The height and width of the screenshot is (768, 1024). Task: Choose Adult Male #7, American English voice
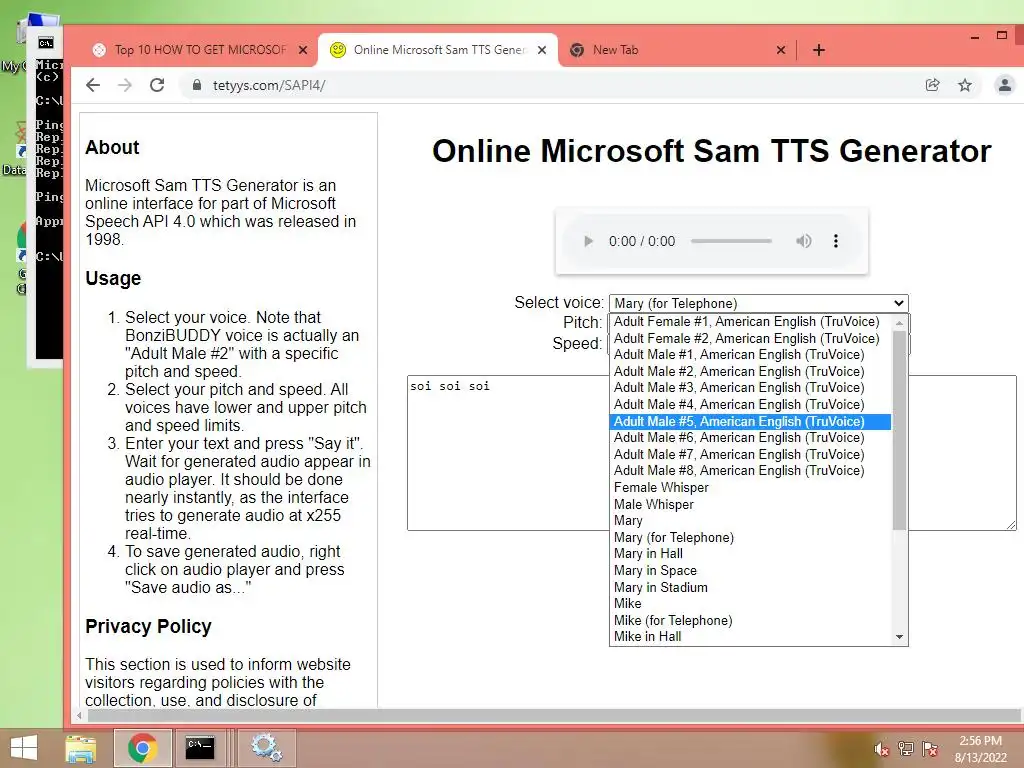[x=750, y=455]
